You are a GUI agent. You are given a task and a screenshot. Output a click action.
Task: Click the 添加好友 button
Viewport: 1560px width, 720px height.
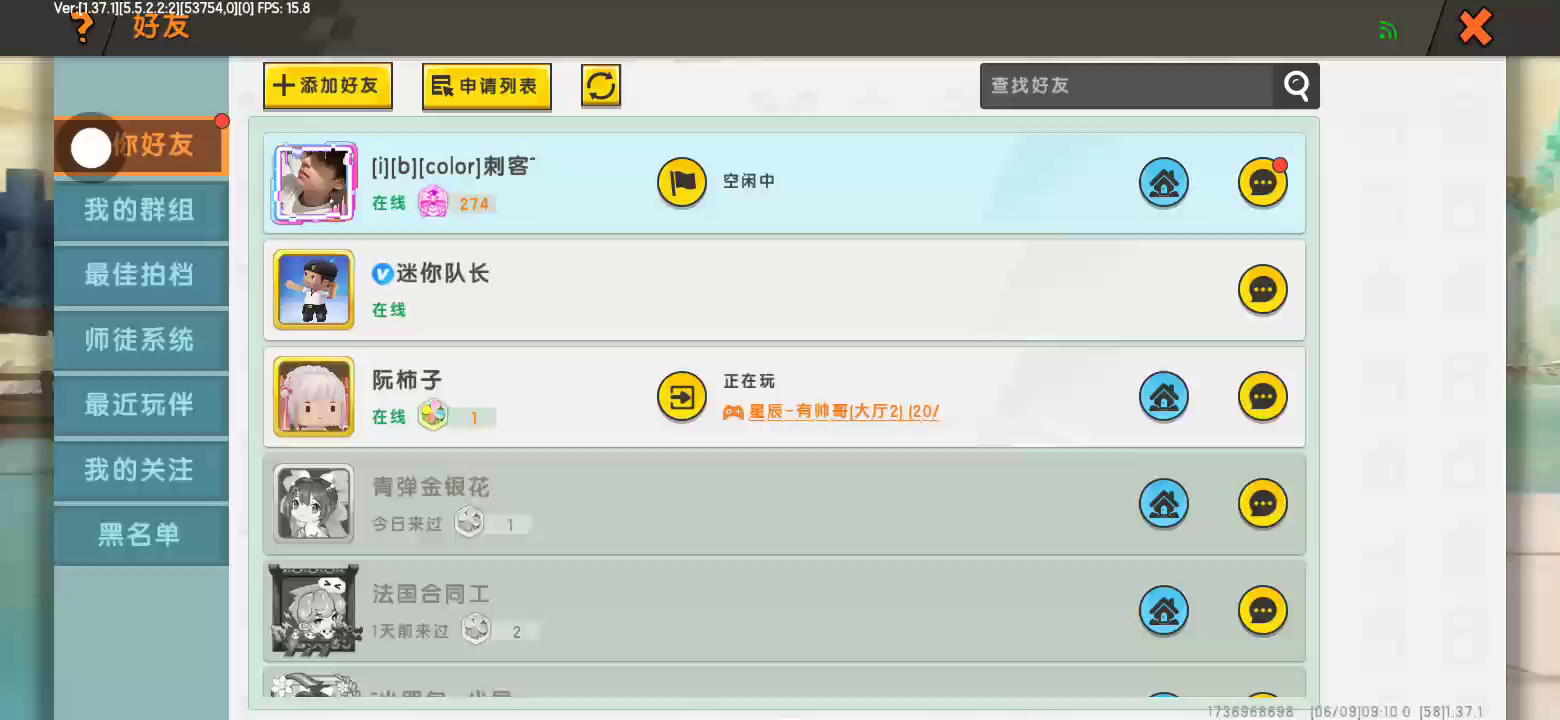(x=328, y=86)
